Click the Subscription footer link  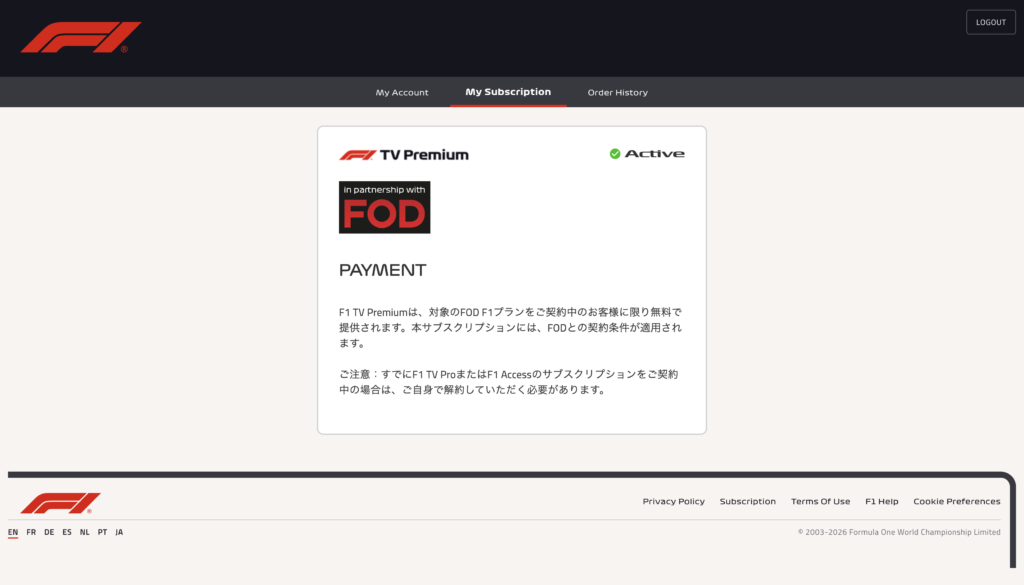click(747, 502)
